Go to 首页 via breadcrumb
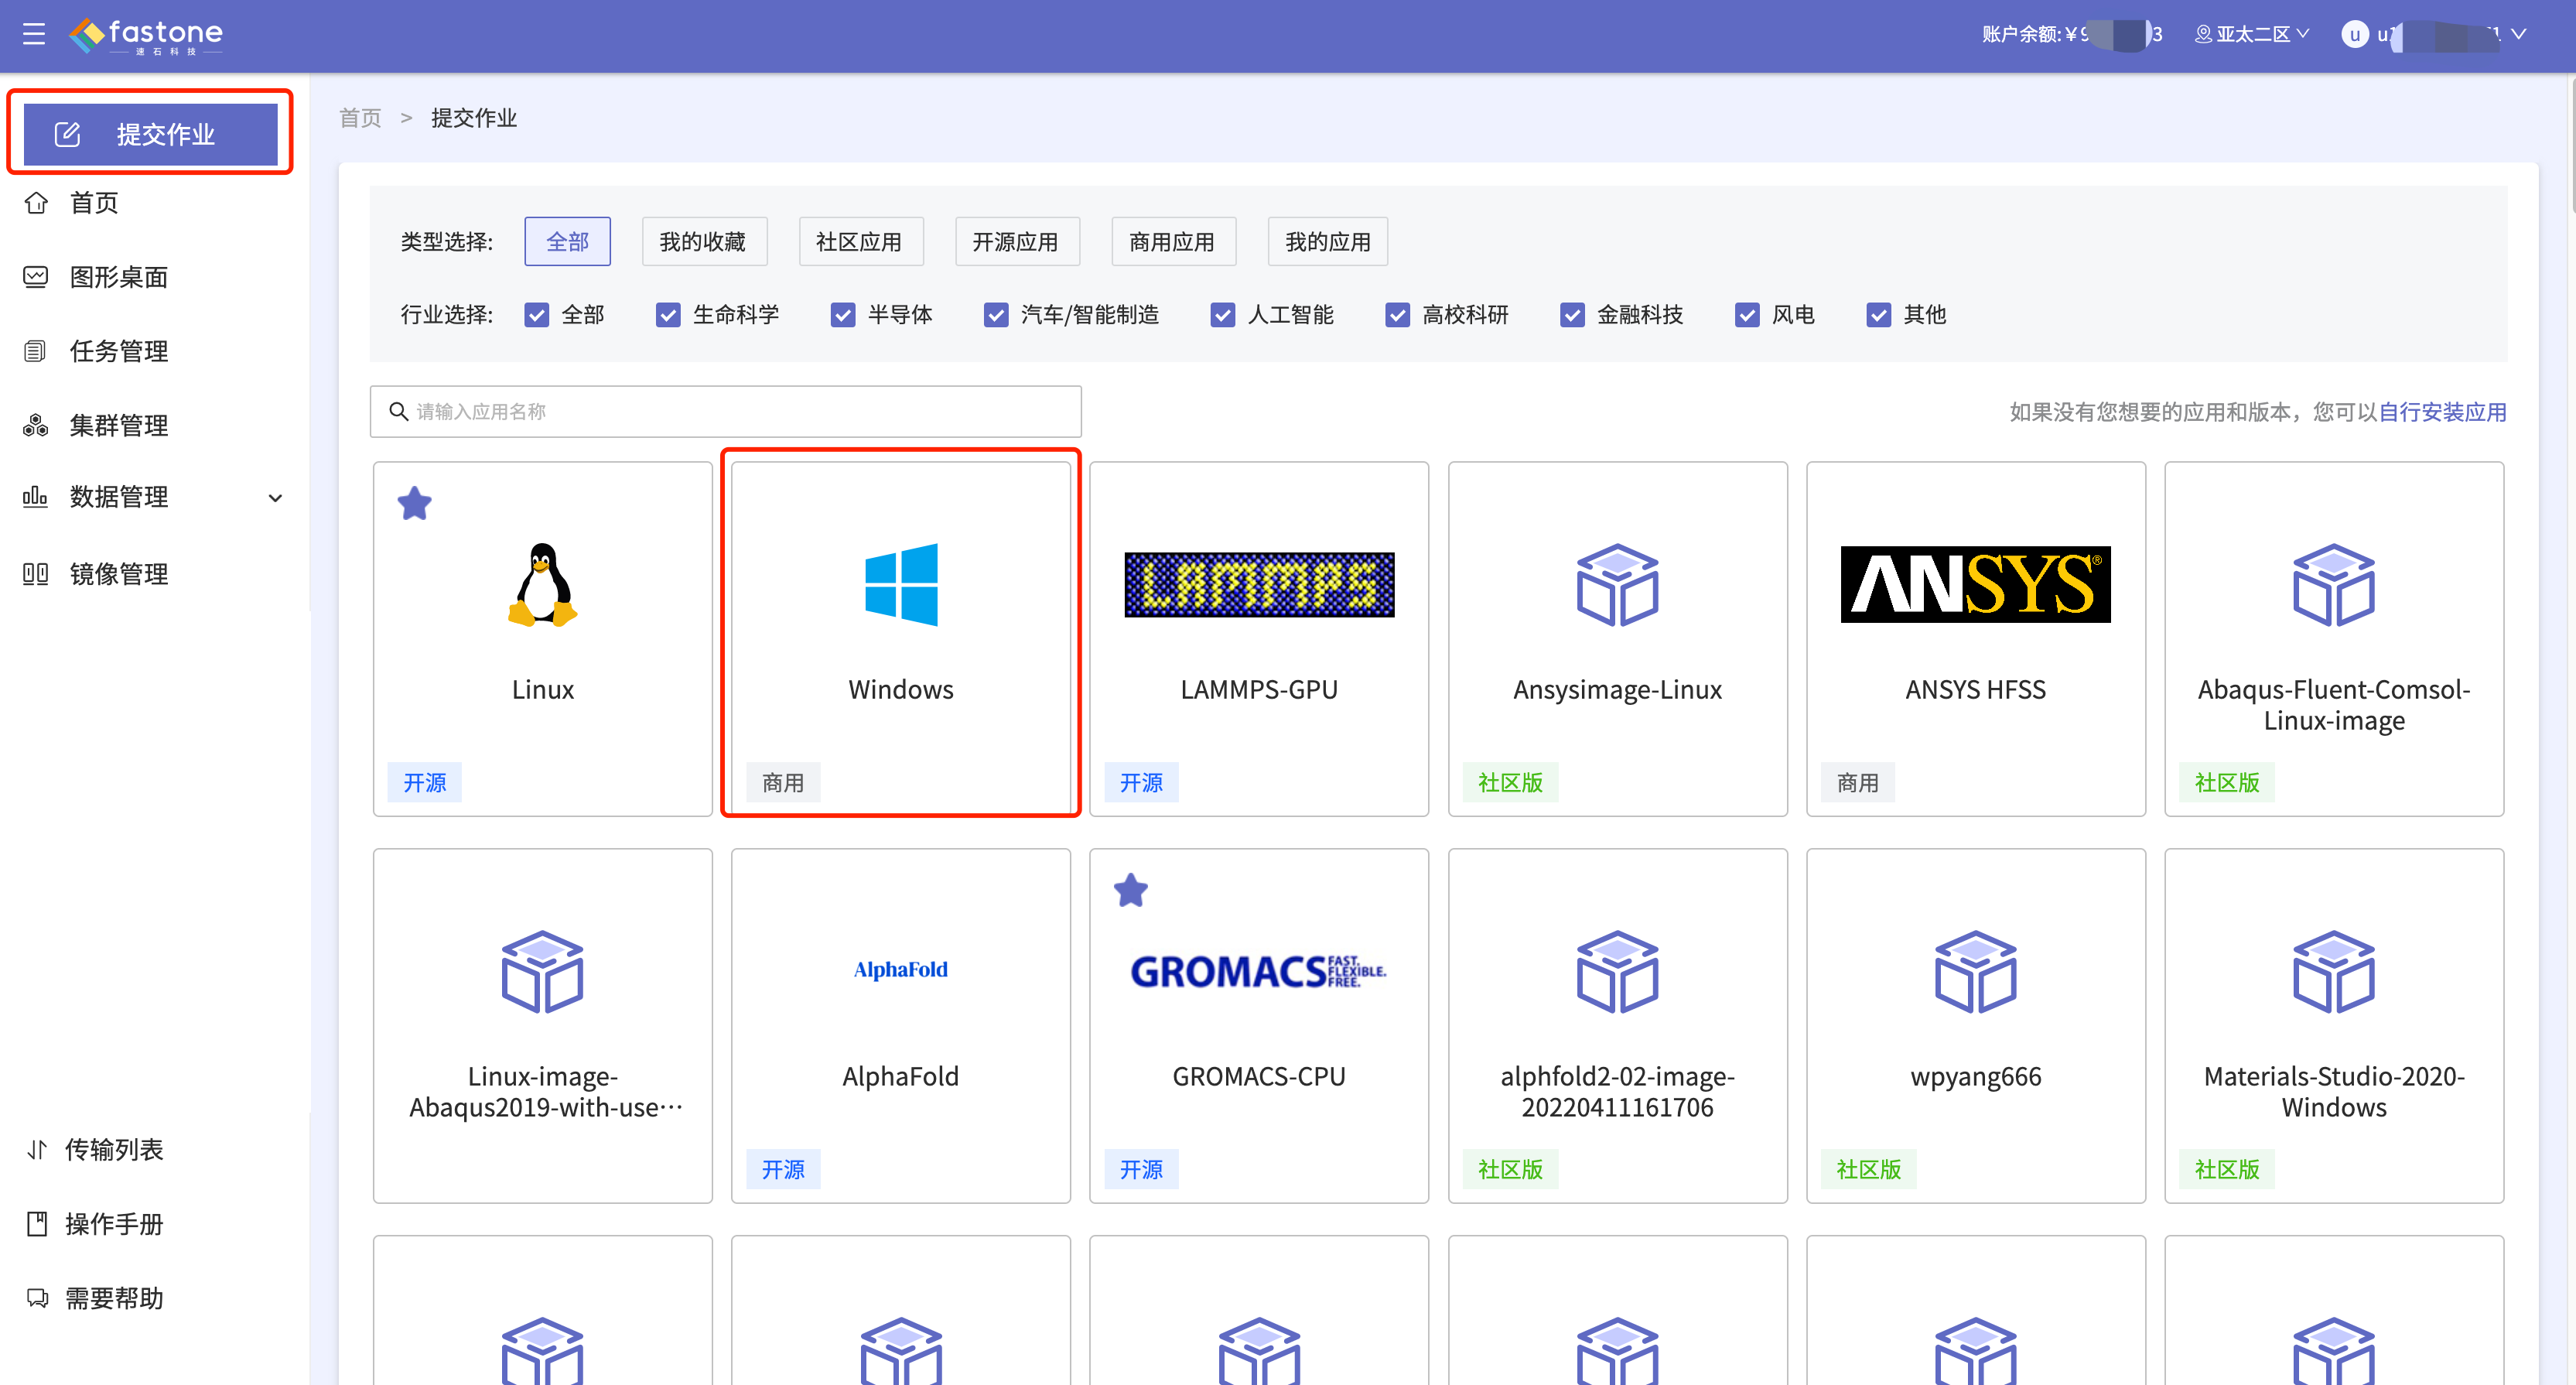Image resolution: width=2576 pixels, height=1385 pixels. (360, 118)
